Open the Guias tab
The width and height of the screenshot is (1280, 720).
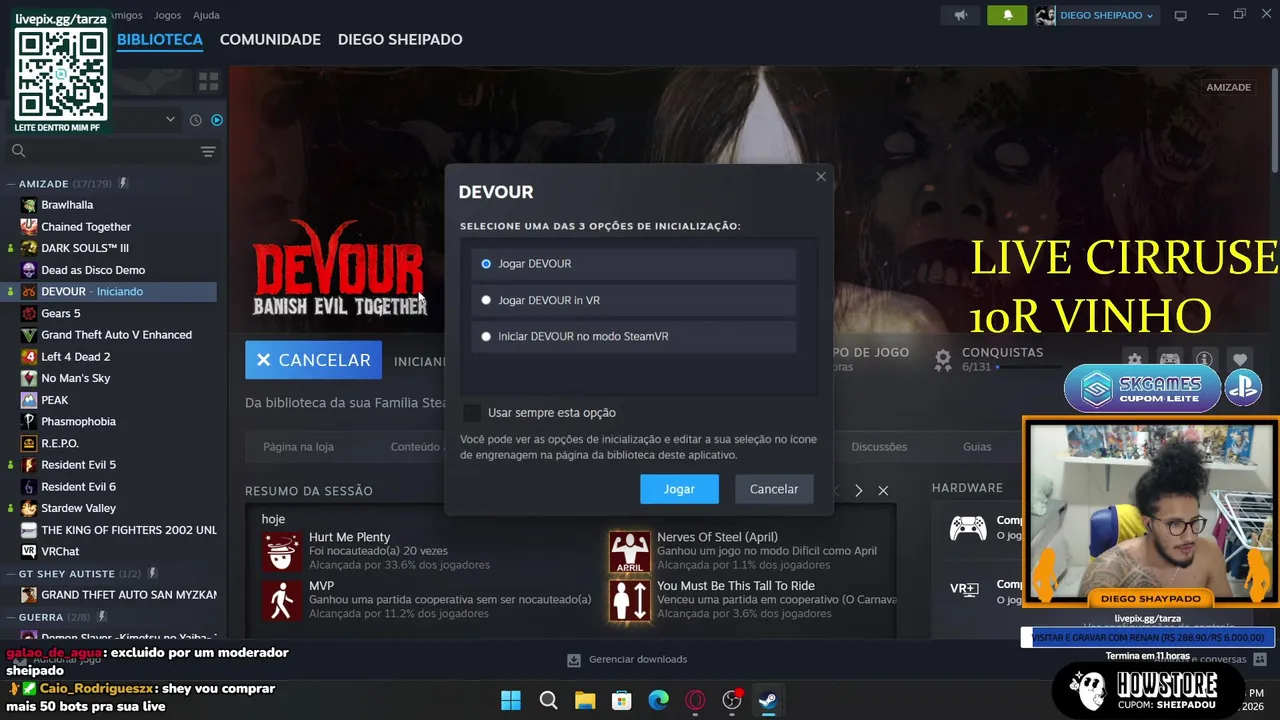pyautogui.click(x=977, y=447)
